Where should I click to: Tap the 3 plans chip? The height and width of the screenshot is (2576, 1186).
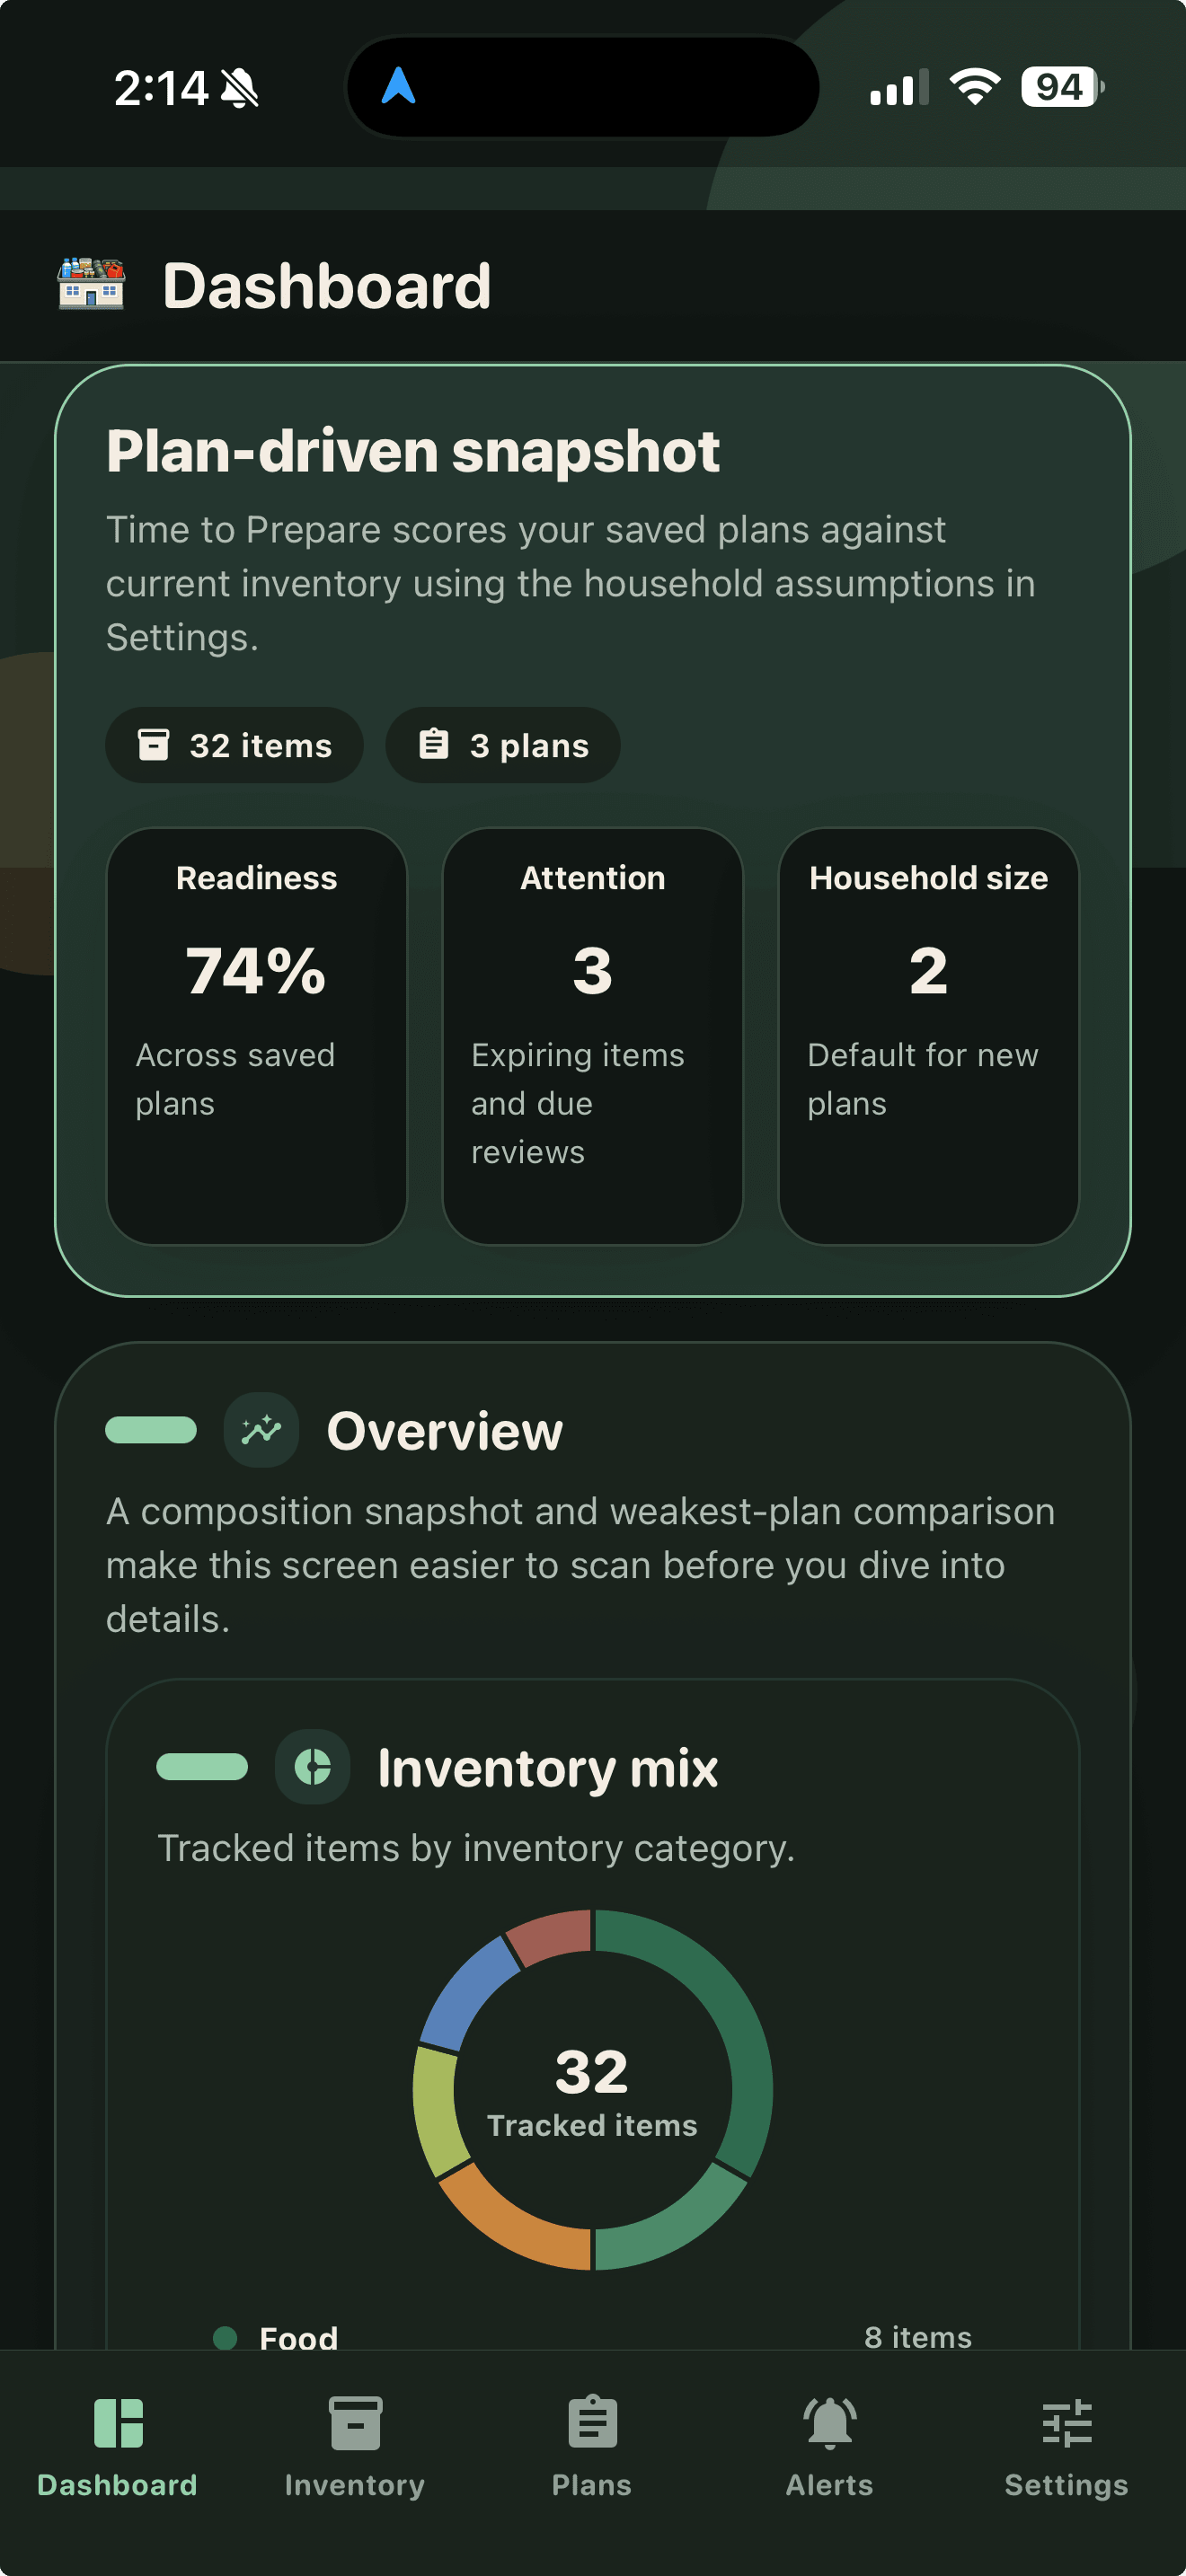[501, 745]
